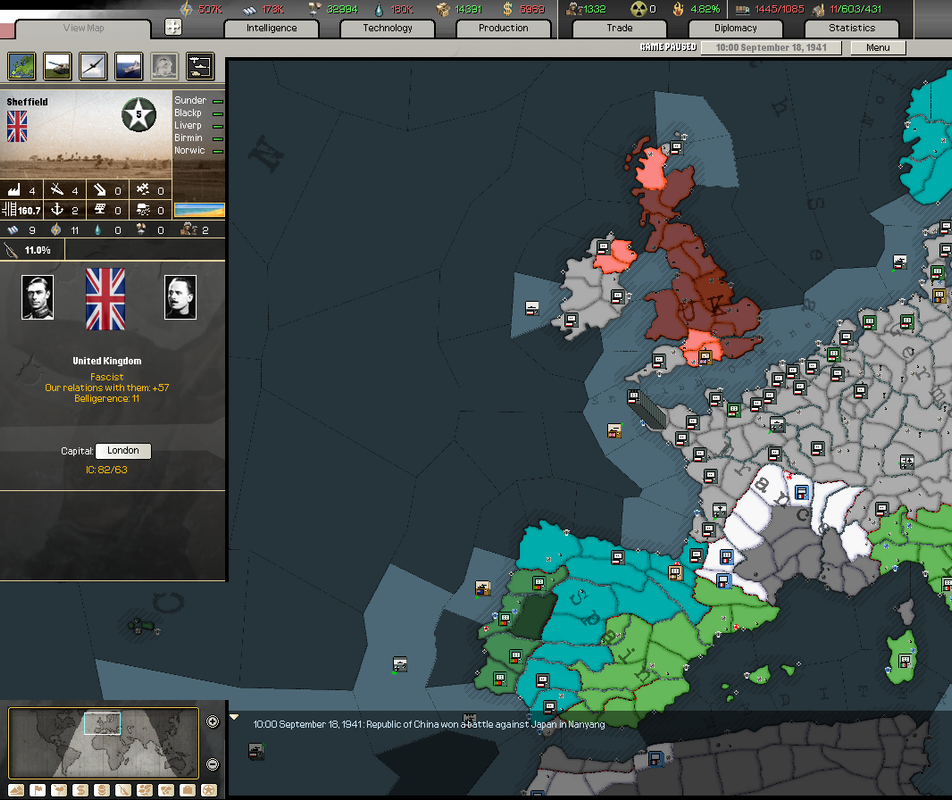Viewport: 952px width, 800px height.
Task: Expand the message log arrow
Action: (234, 717)
